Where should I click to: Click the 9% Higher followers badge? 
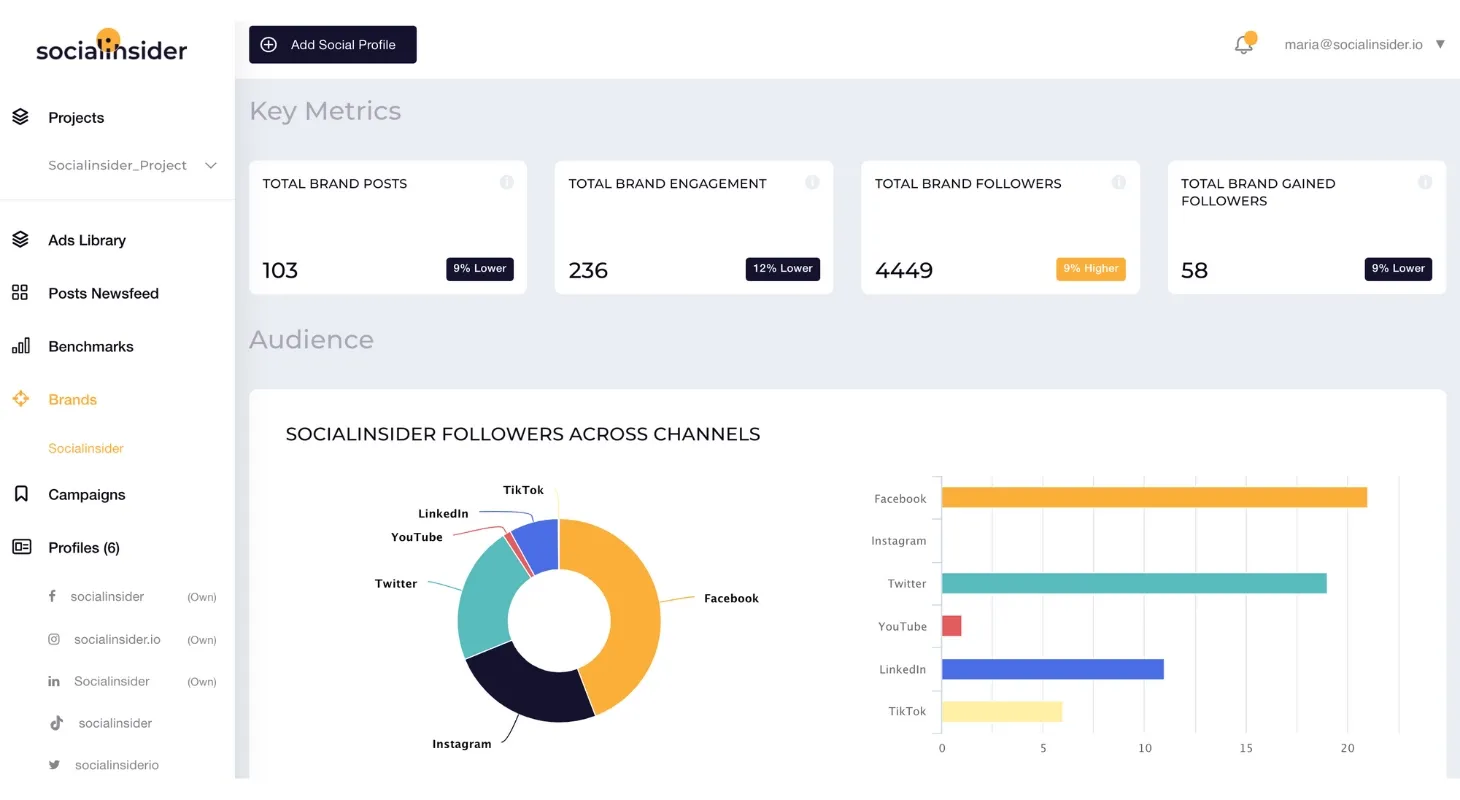(x=1090, y=269)
